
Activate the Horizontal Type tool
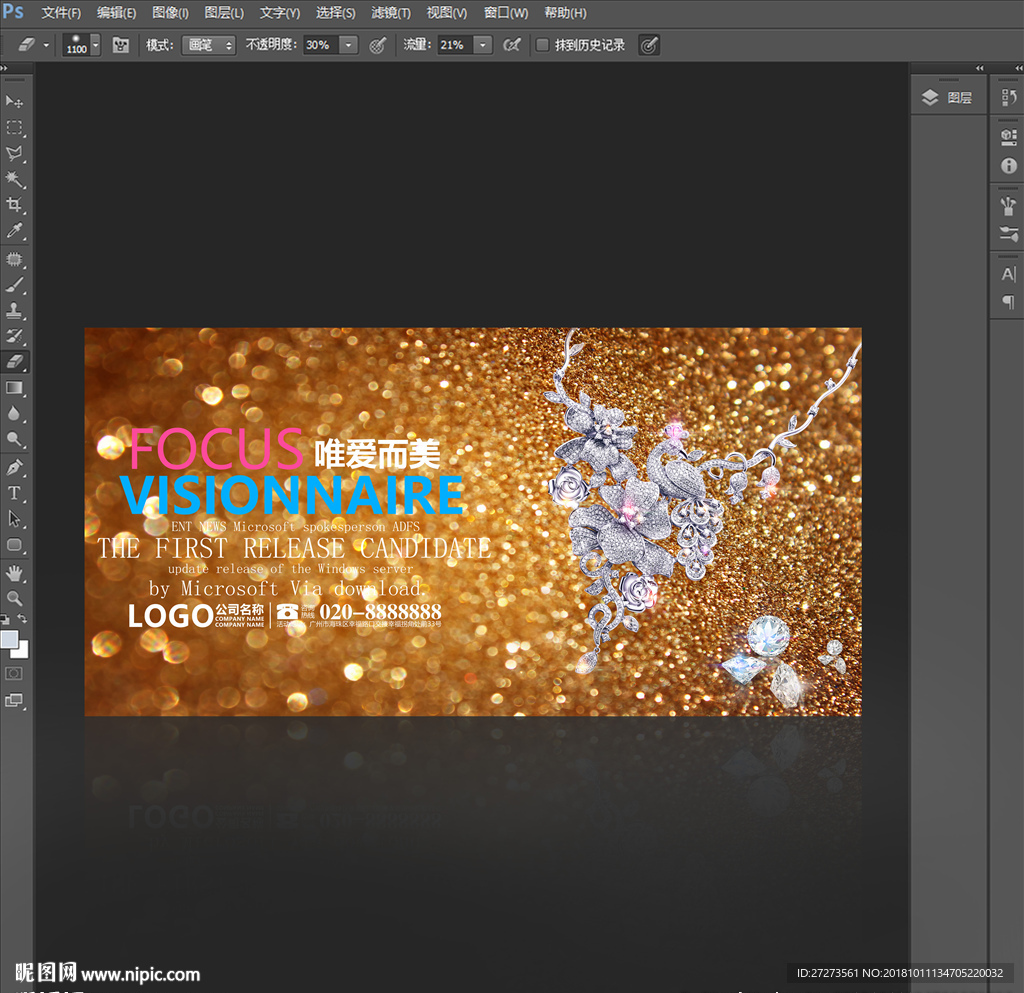point(14,493)
